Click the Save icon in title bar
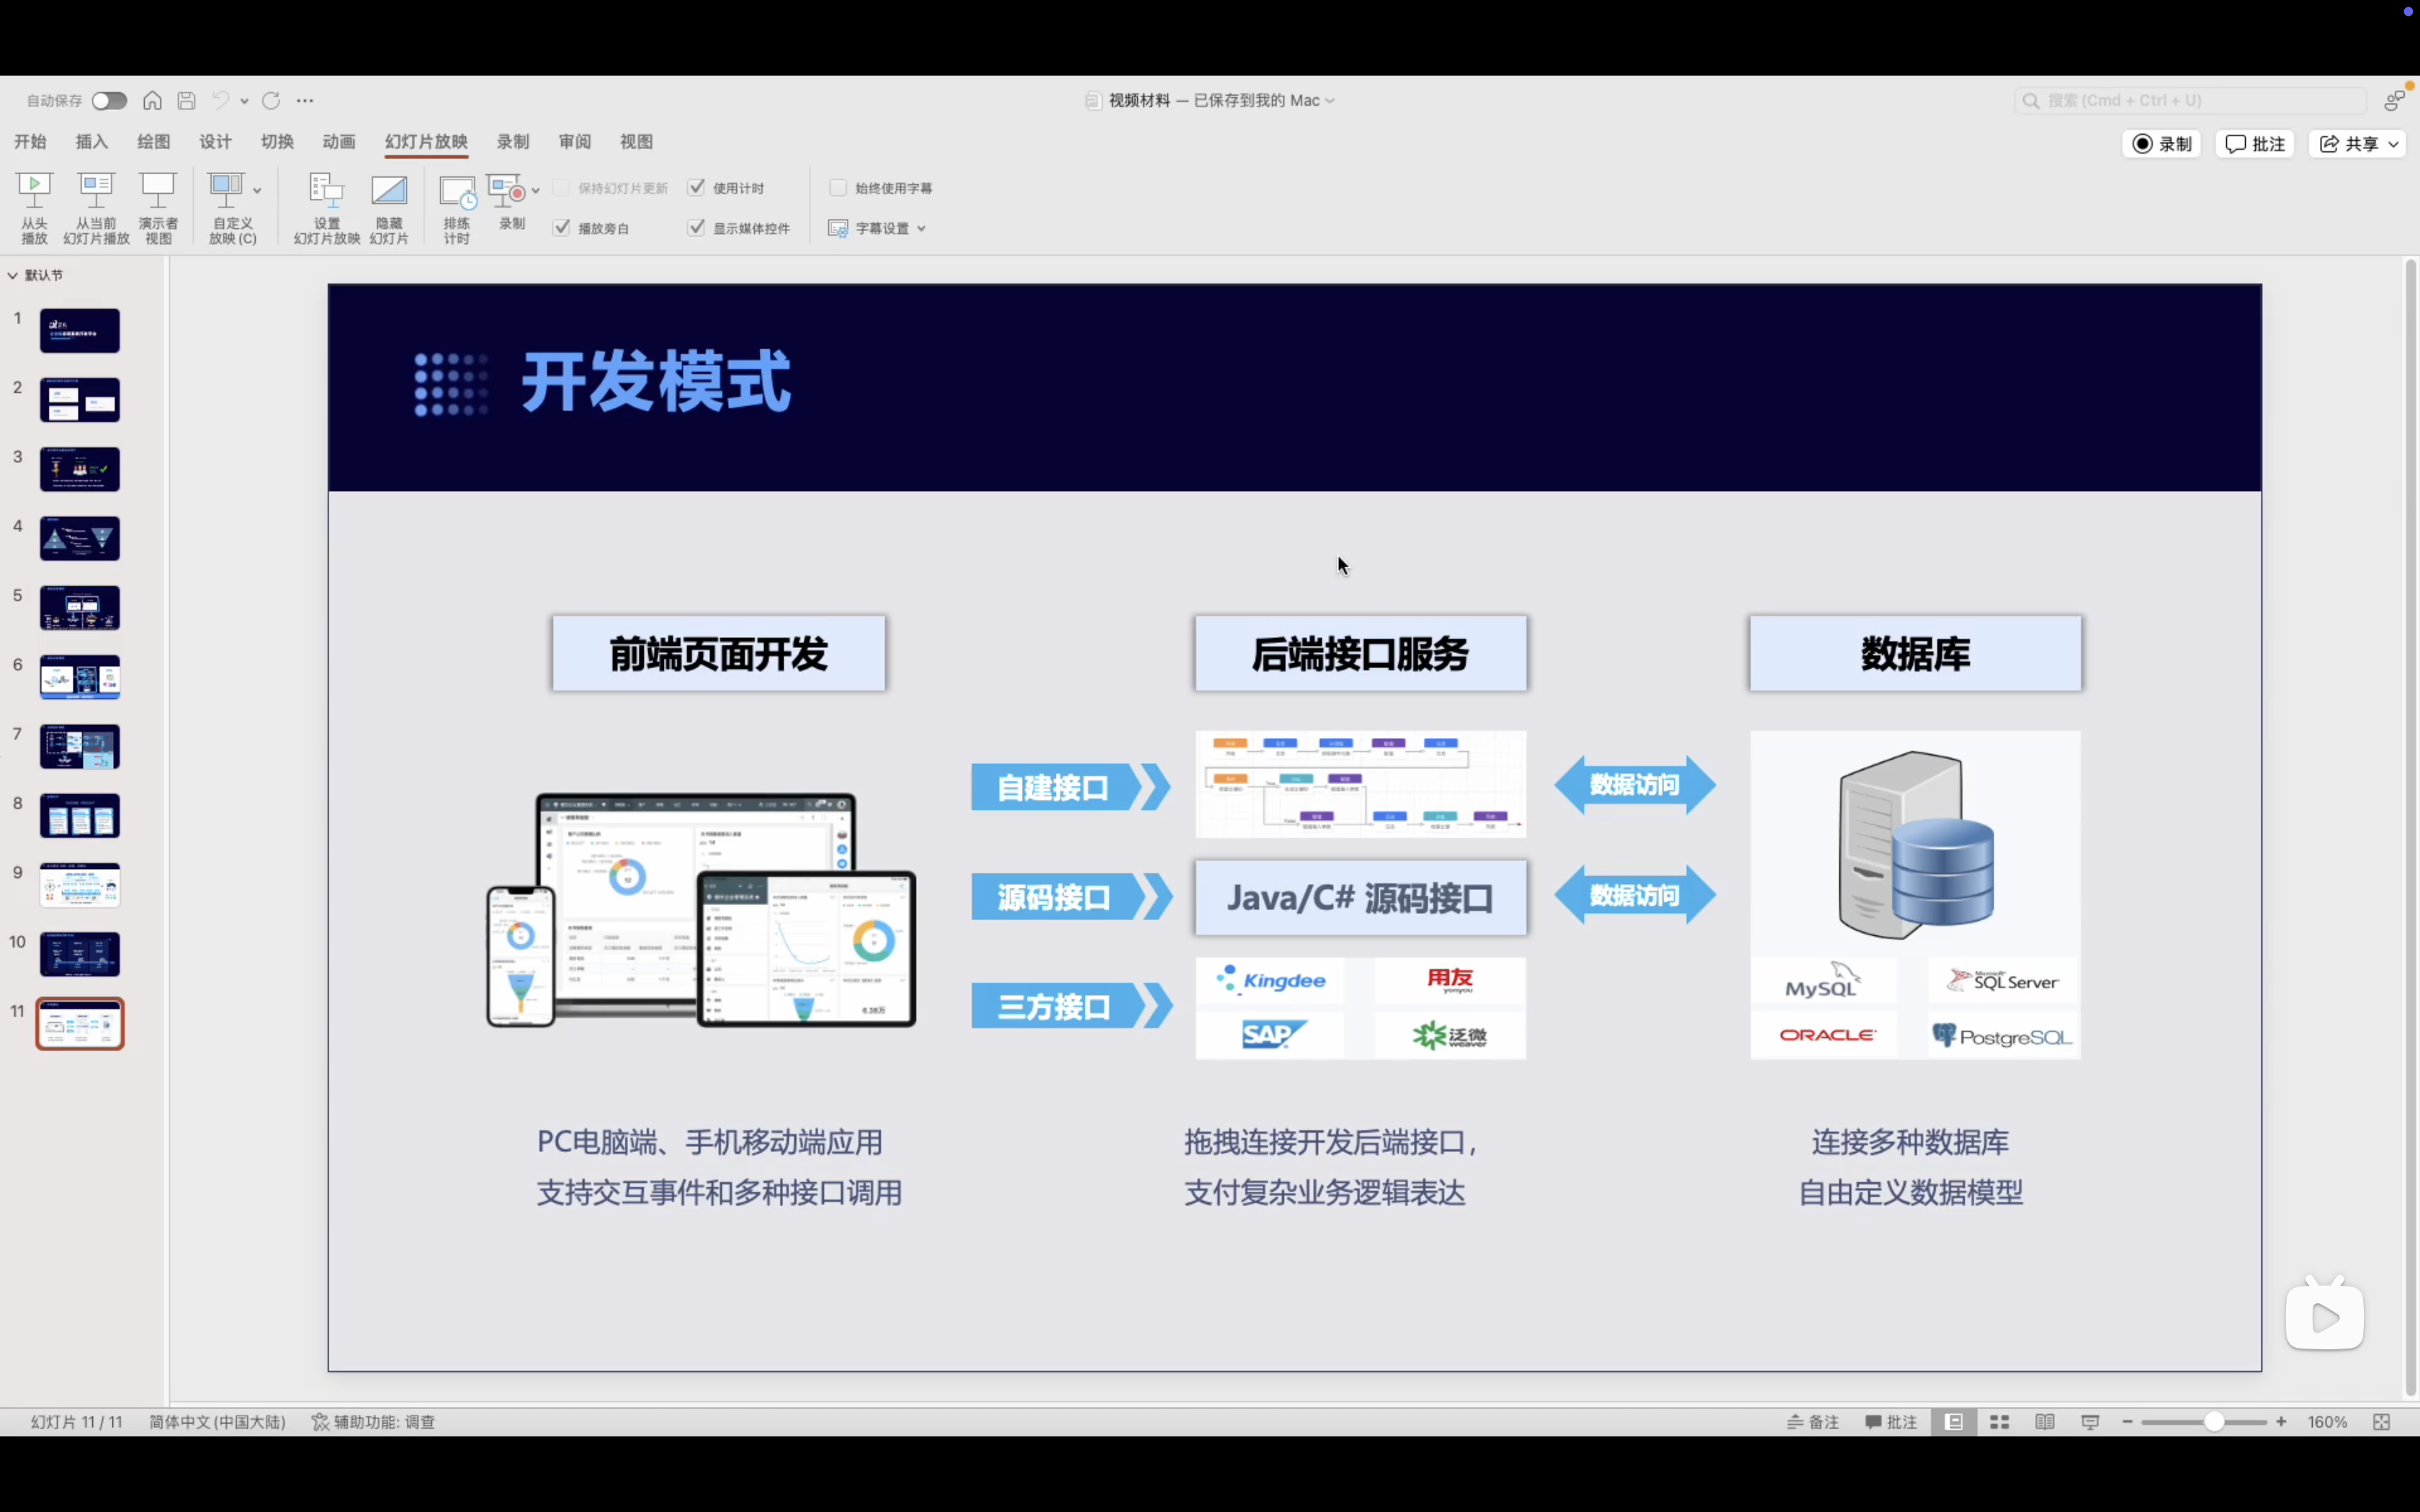2420x1512 pixels. [186, 100]
